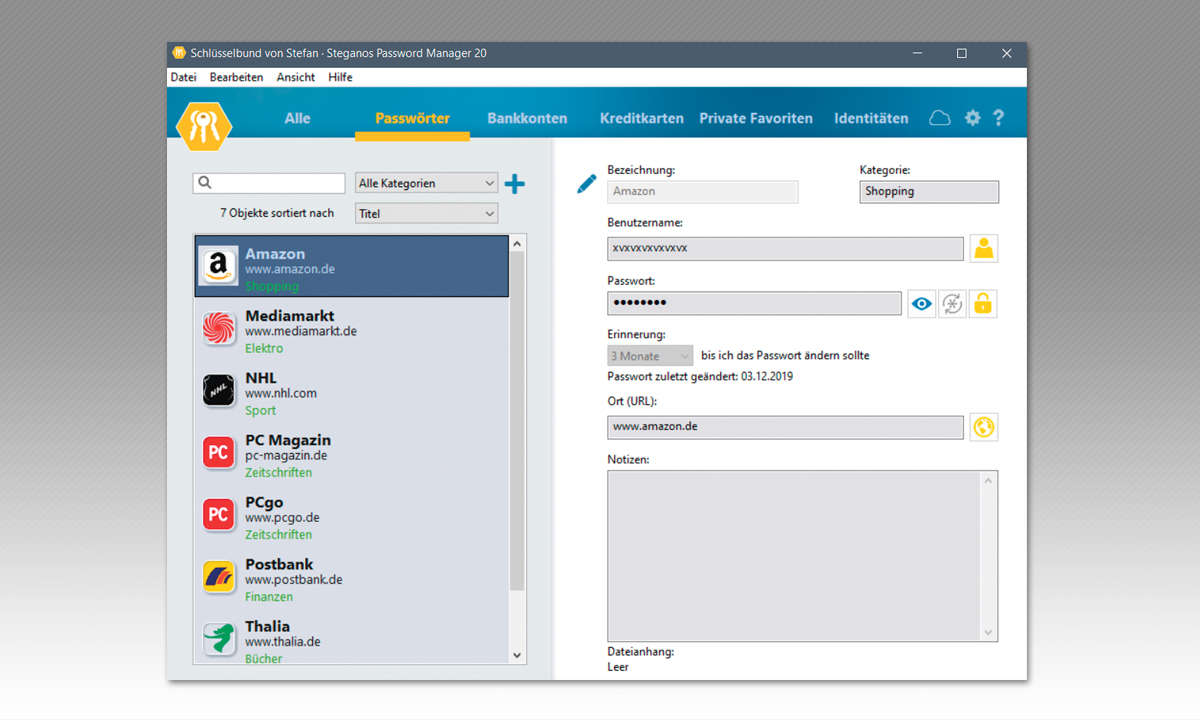Switch to the Private Favoriten tab
This screenshot has height=720, width=1200.
pyautogui.click(x=756, y=118)
